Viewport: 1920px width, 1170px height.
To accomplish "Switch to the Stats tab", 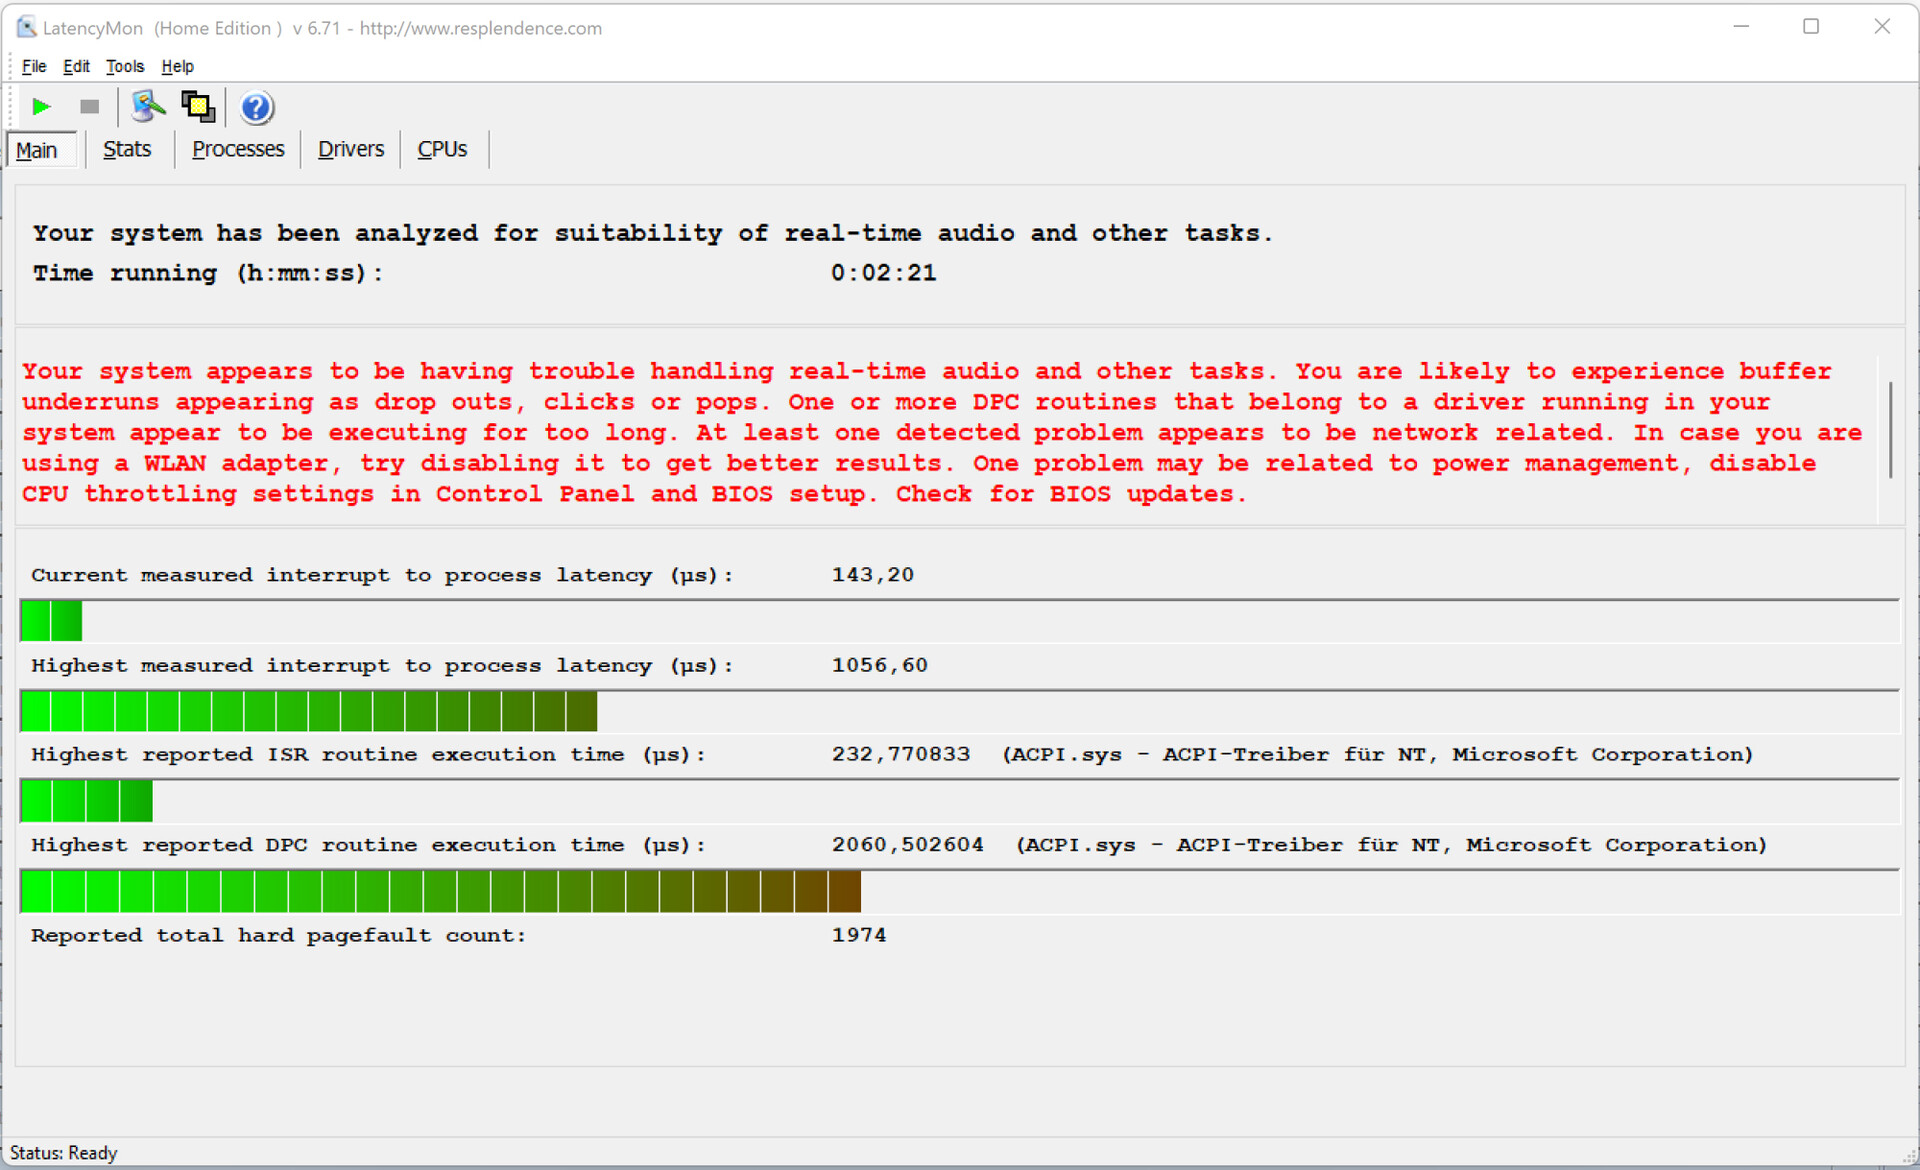I will (x=127, y=149).
